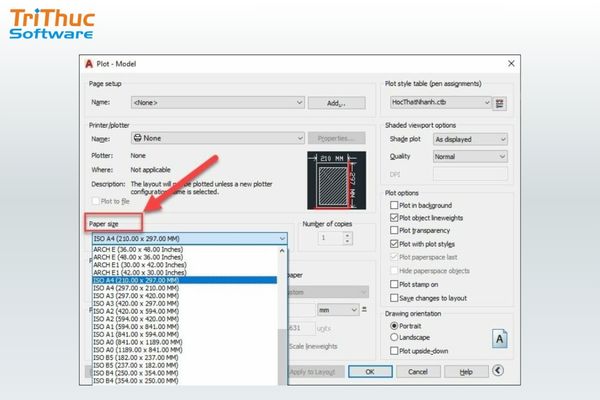Toggle Plot object lineweights checkbox
Image resolution: width=600 pixels, height=400 pixels.
point(394,218)
